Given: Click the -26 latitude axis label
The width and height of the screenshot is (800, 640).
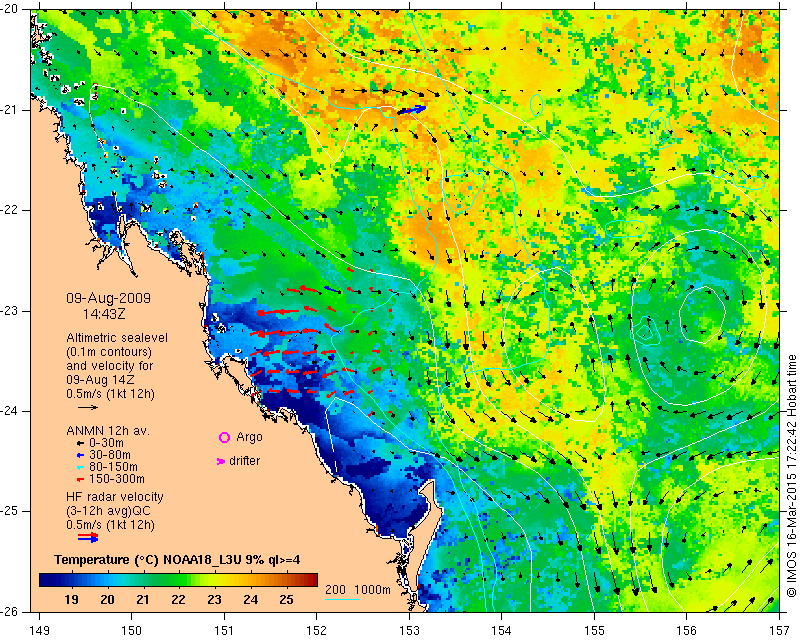Looking at the screenshot, I should (x=10, y=612).
